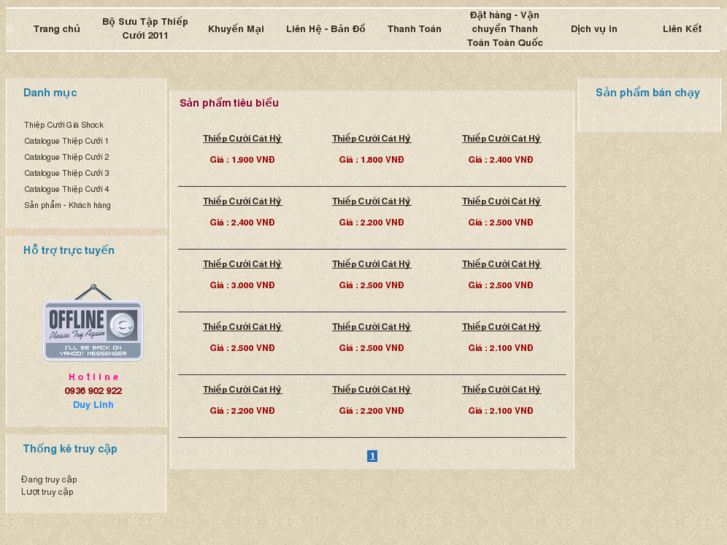Open Catalogue Thiệp Cưới 2
The height and width of the screenshot is (545, 727).
[x=67, y=157]
